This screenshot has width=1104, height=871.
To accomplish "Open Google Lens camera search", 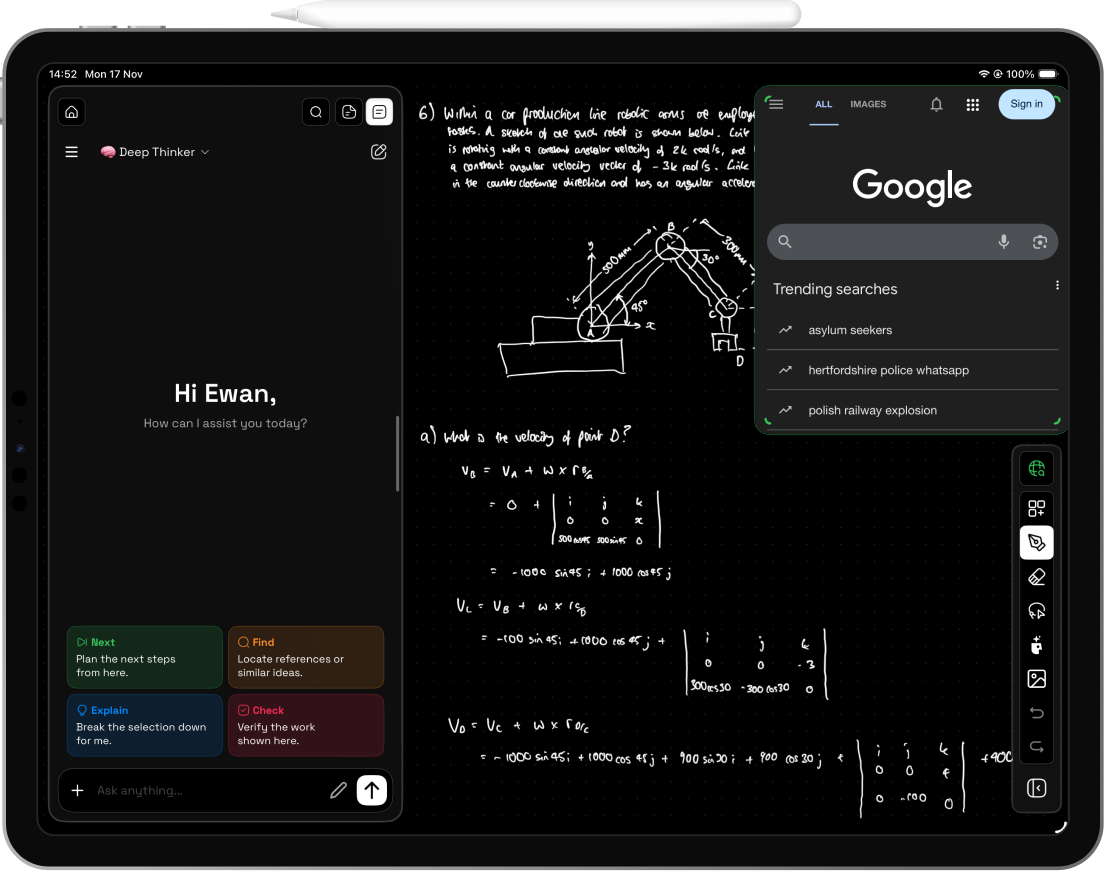I will [1040, 242].
